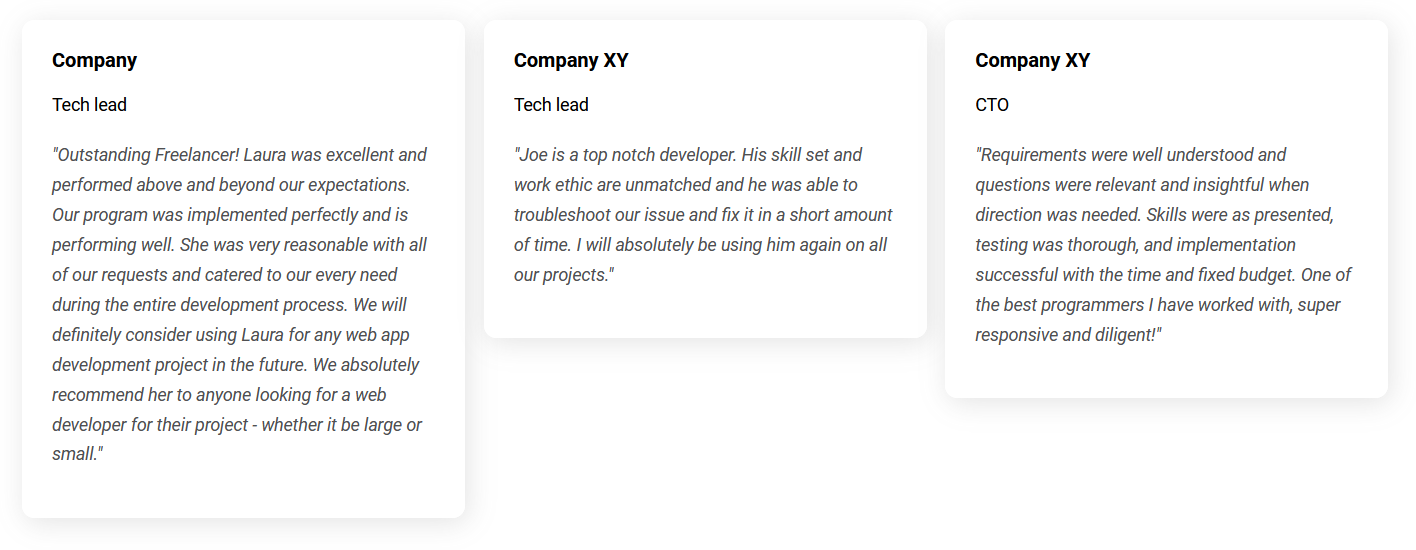The height and width of the screenshot is (550, 1416).
Task: Click "our projects." ending Joe's testimonial
Action: coord(564,275)
